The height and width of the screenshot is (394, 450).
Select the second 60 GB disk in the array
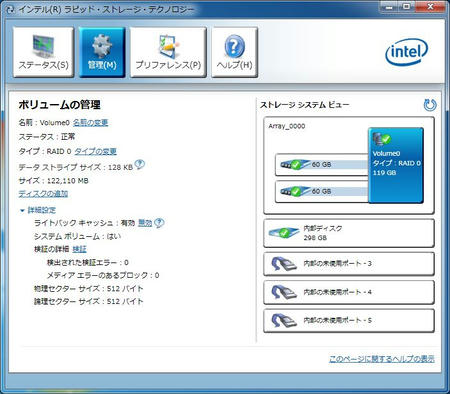(x=322, y=191)
